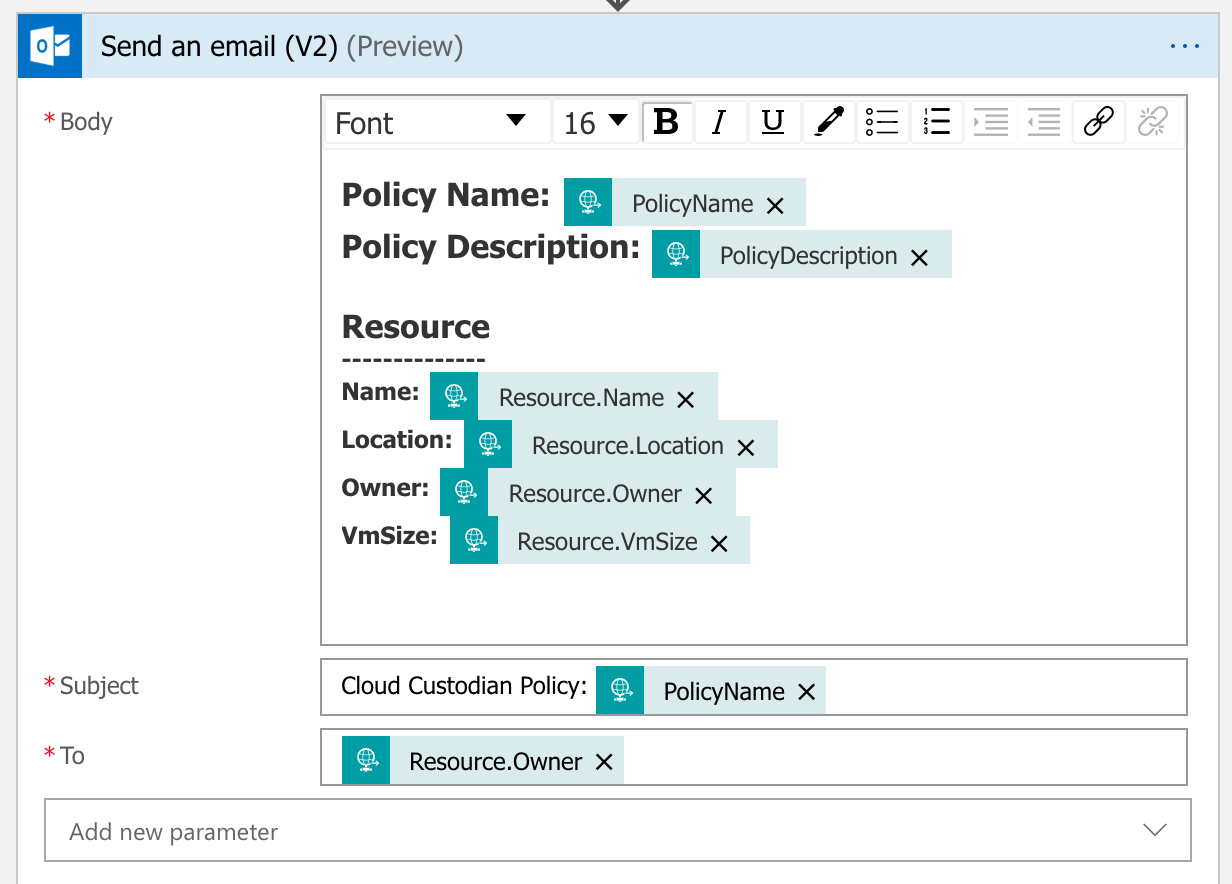Remove the Resource.Location token
Screen dimensions: 1232x884
[x=745, y=448]
